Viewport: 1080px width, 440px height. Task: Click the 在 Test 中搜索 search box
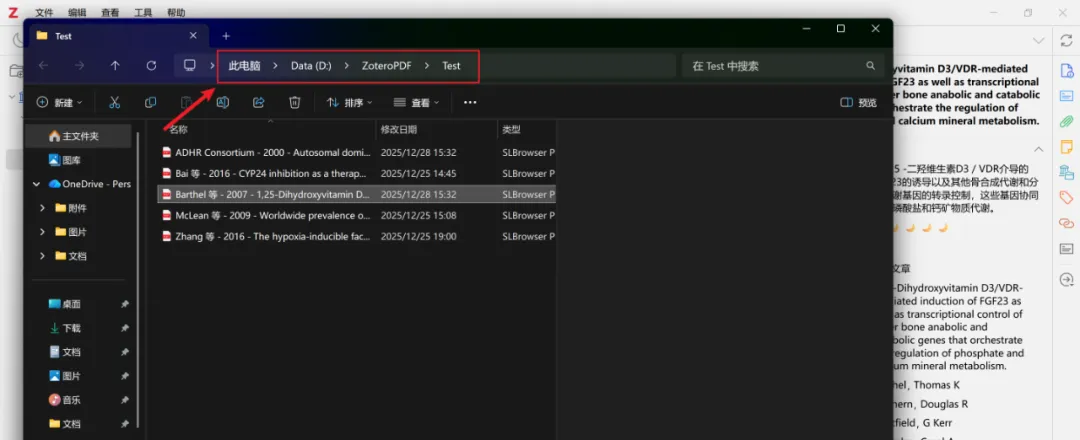[x=783, y=65]
